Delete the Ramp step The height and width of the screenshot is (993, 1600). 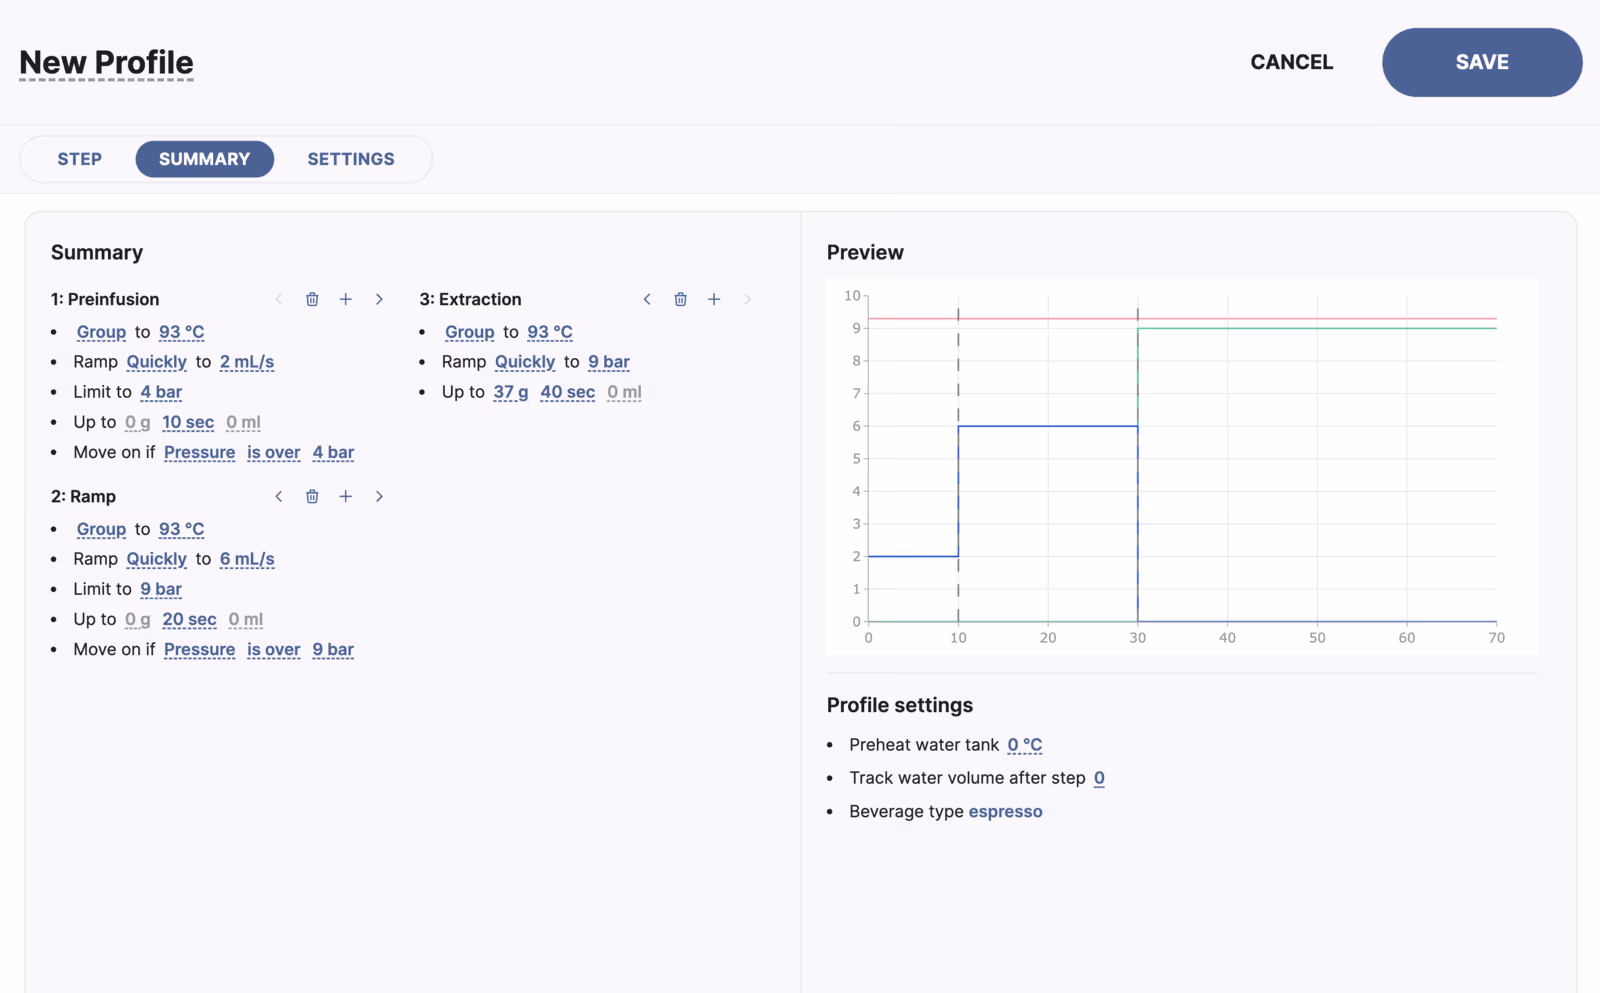coord(312,496)
